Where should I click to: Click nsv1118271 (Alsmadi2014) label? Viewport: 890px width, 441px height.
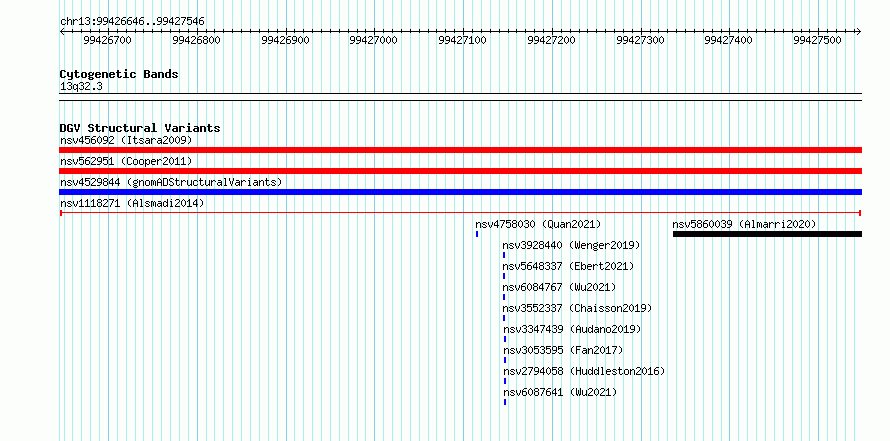click(x=132, y=203)
